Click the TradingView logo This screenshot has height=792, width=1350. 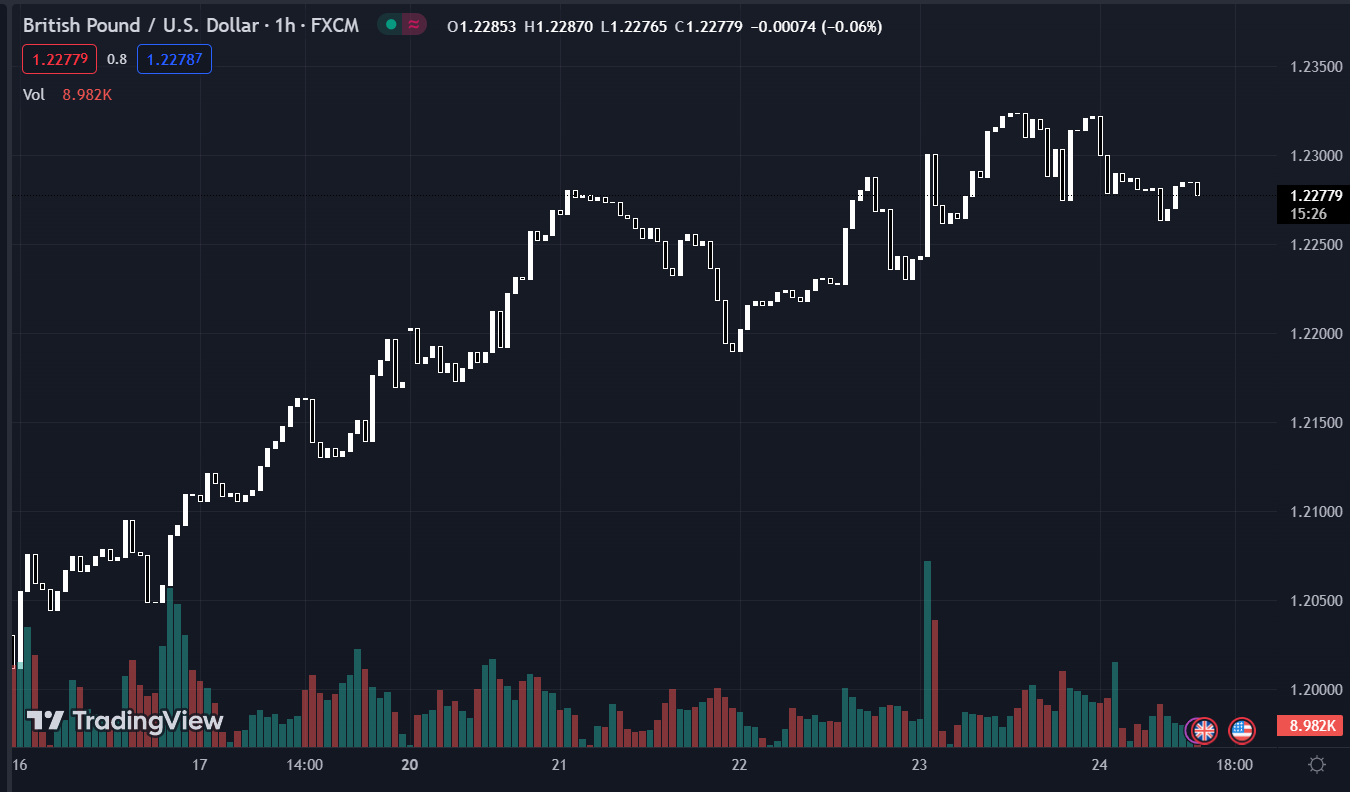(x=125, y=721)
